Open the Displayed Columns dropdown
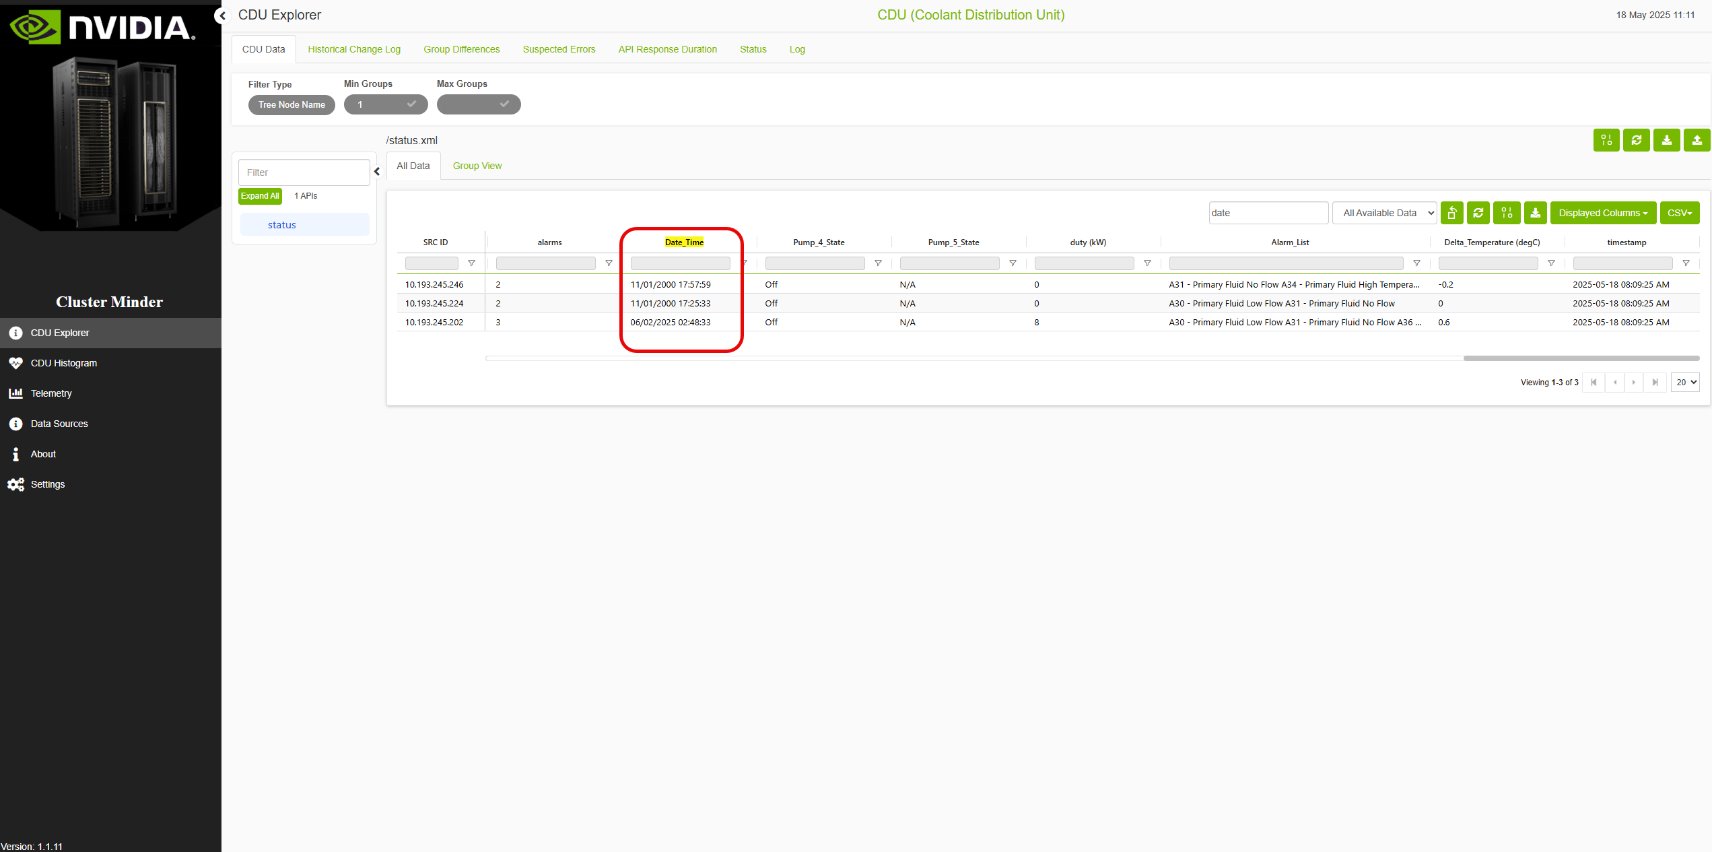This screenshot has height=852, width=1712. click(1603, 213)
